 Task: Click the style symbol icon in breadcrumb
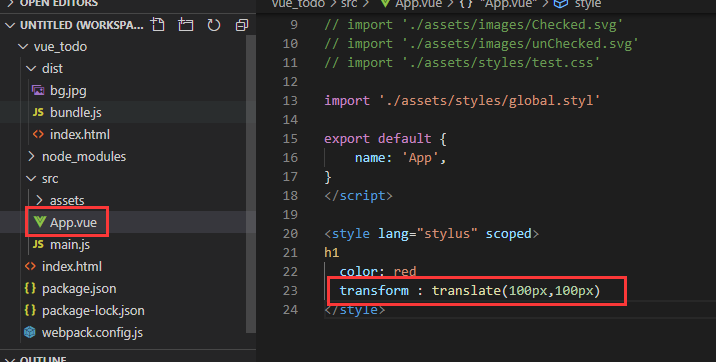point(561,4)
